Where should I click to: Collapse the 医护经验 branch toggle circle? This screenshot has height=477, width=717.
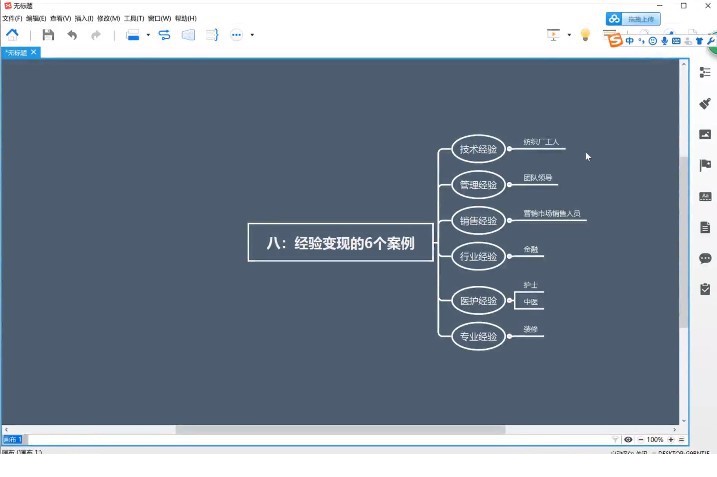tap(509, 300)
